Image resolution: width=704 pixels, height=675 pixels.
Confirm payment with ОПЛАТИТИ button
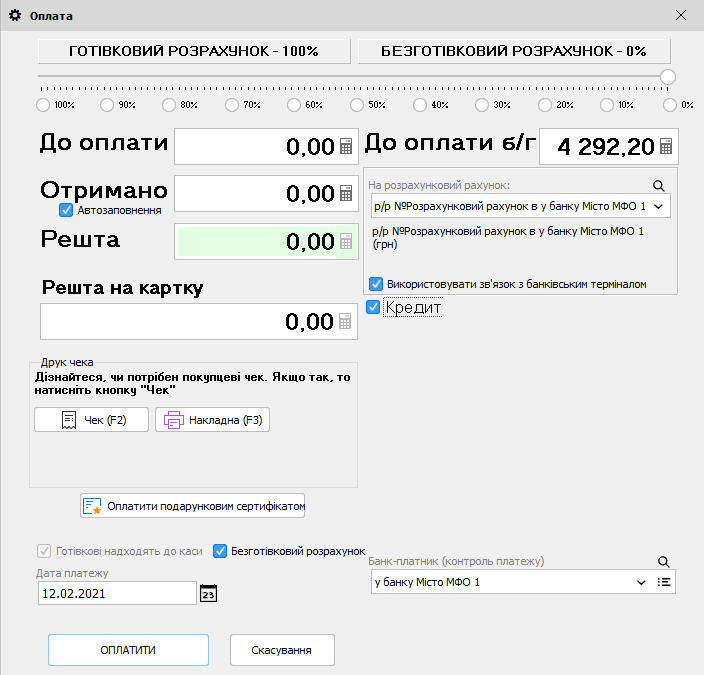pos(128,650)
